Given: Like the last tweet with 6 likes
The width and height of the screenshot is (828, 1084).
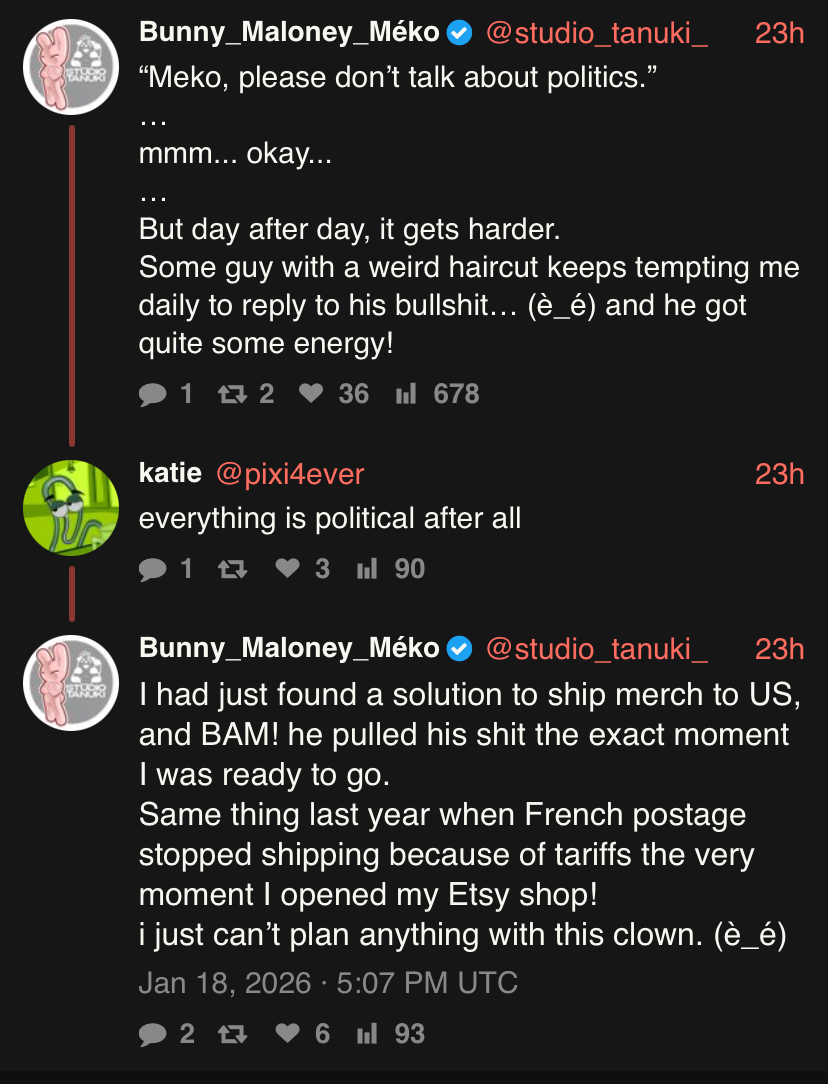Looking at the screenshot, I should [287, 1033].
